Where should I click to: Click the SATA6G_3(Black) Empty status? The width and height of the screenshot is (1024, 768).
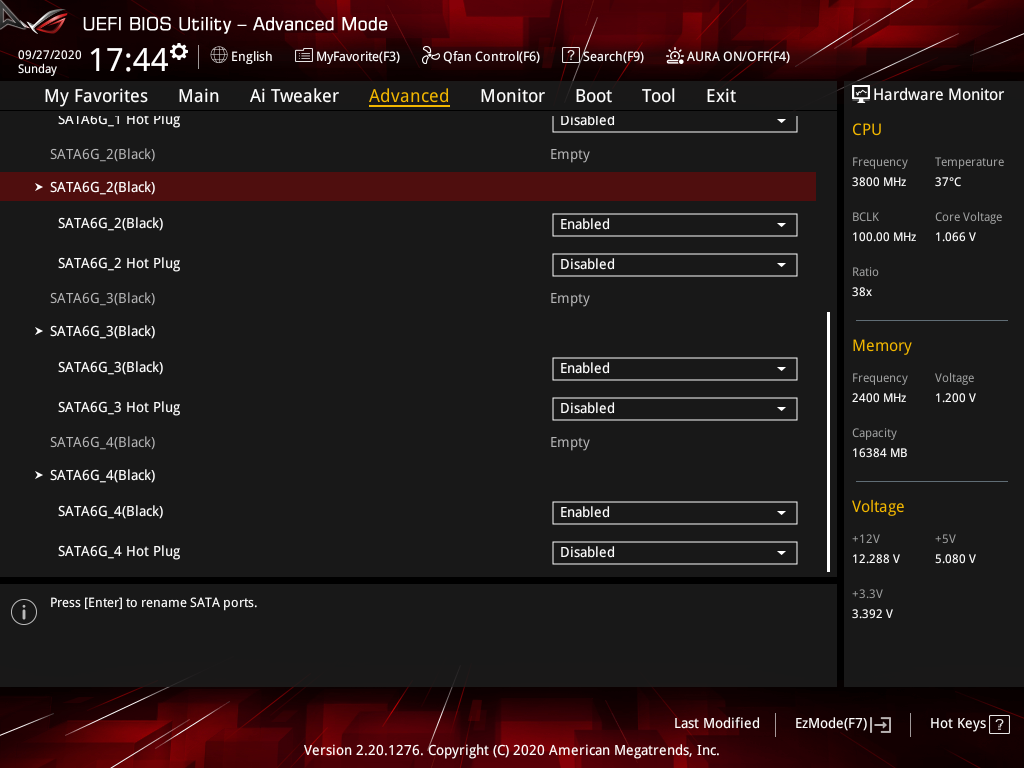pos(569,298)
